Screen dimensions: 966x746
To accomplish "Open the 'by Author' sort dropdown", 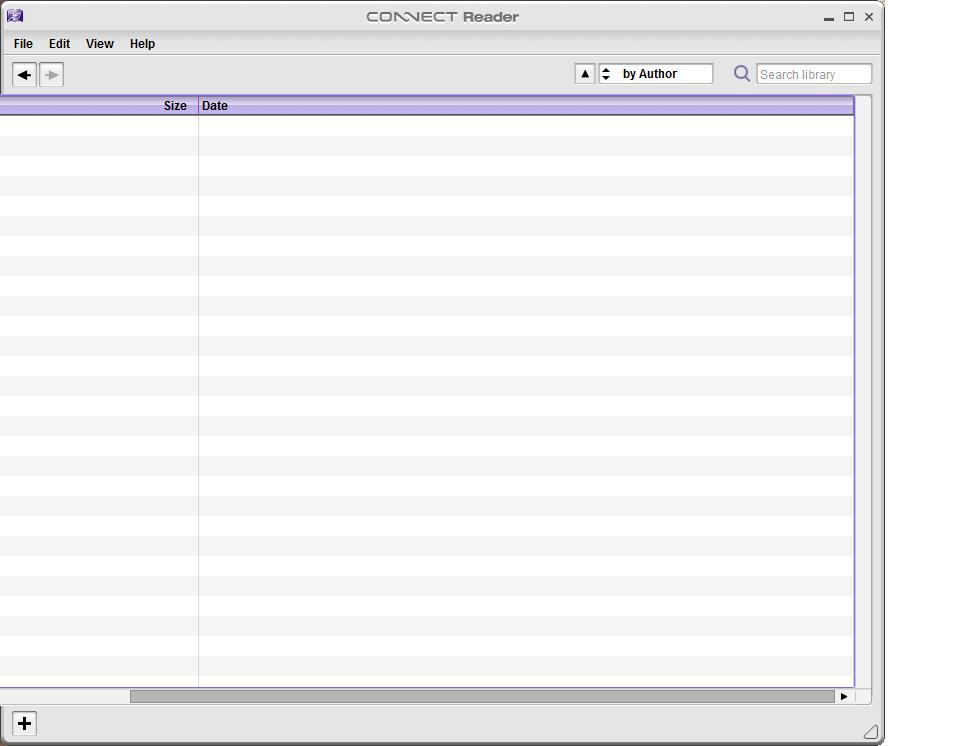I will tap(656, 74).
